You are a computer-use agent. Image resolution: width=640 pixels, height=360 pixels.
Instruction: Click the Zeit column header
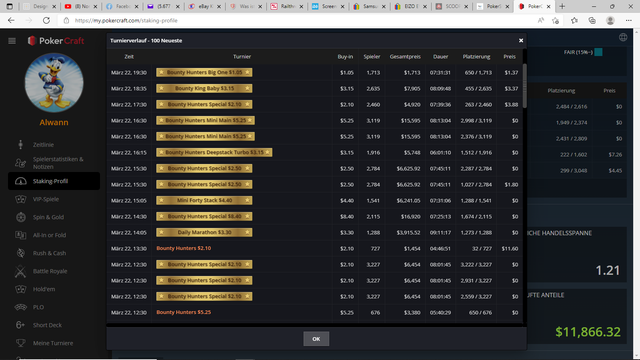129,57
